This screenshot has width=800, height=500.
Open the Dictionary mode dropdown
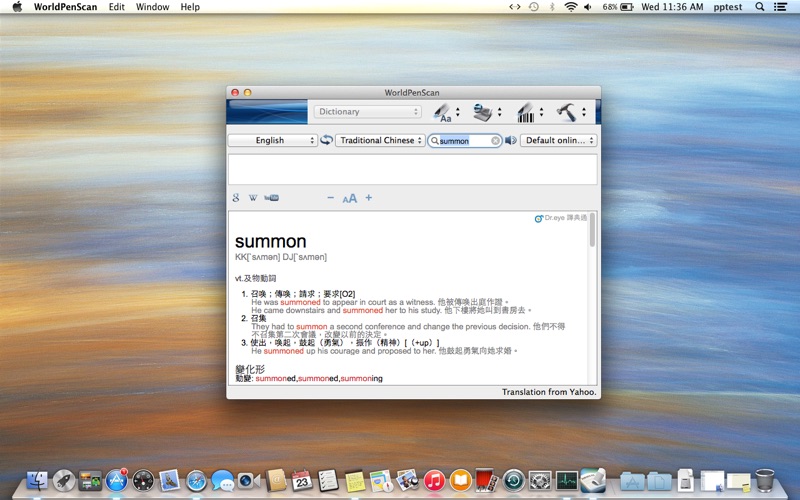click(367, 112)
